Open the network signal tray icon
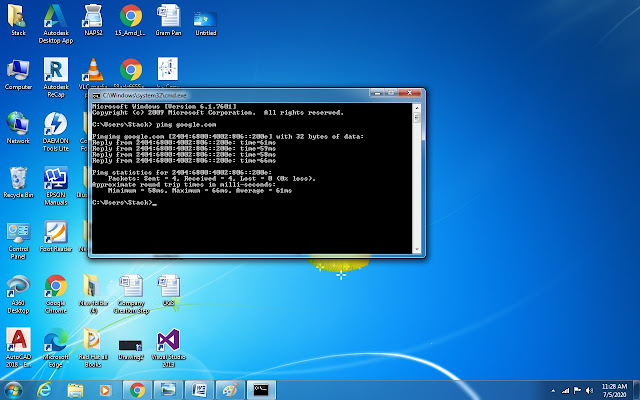 pyautogui.click(x=565, y=391)
